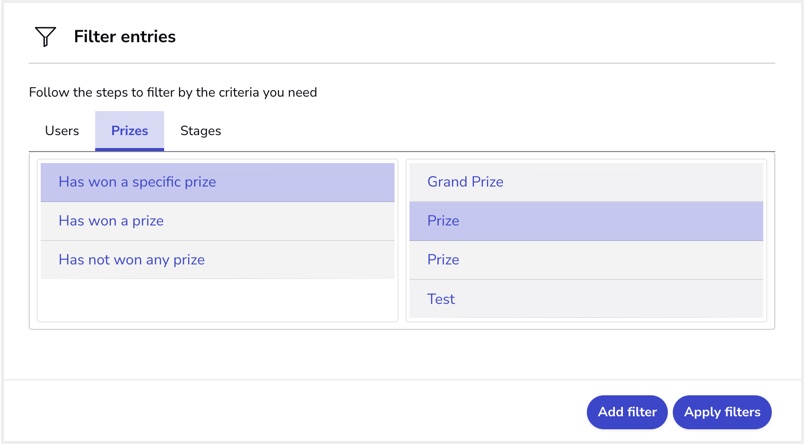This screenshot has width=804, height=445.
Task: Click the funnel filter icon
Action: 45,36
